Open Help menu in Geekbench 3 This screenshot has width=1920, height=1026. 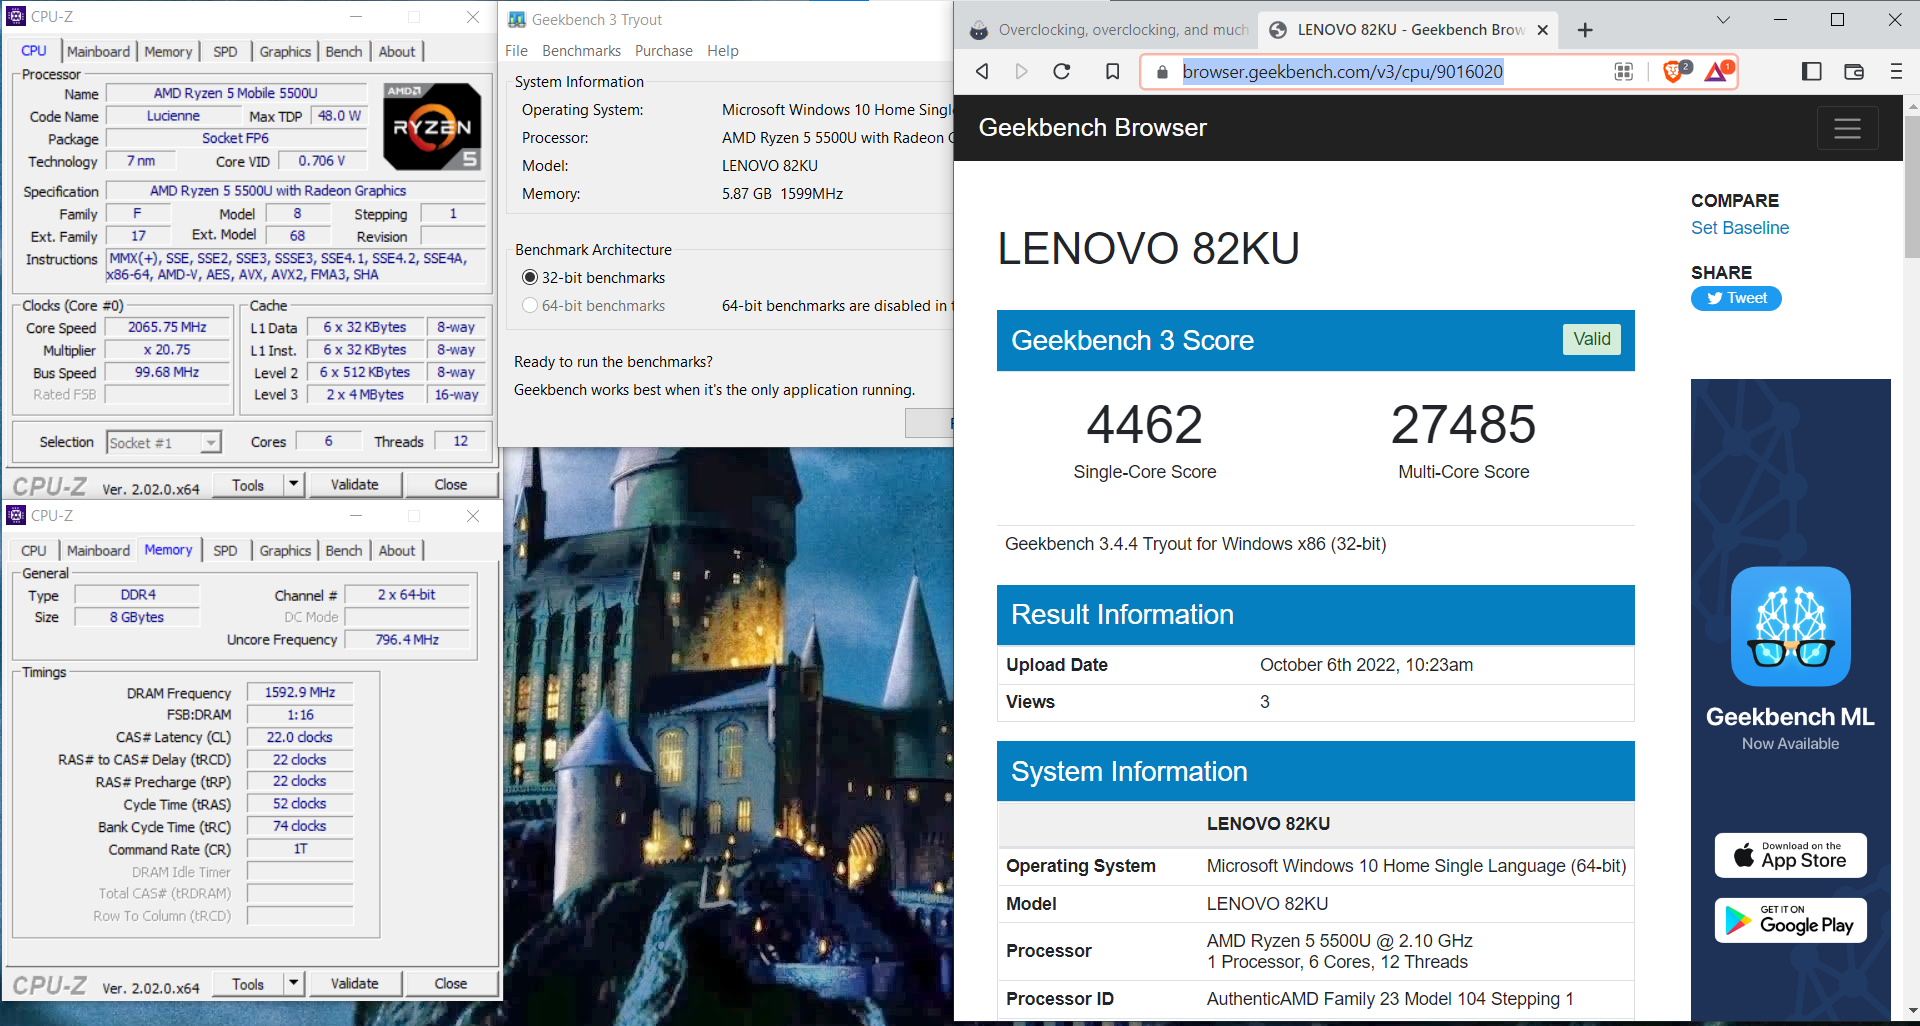coord(722,51)
